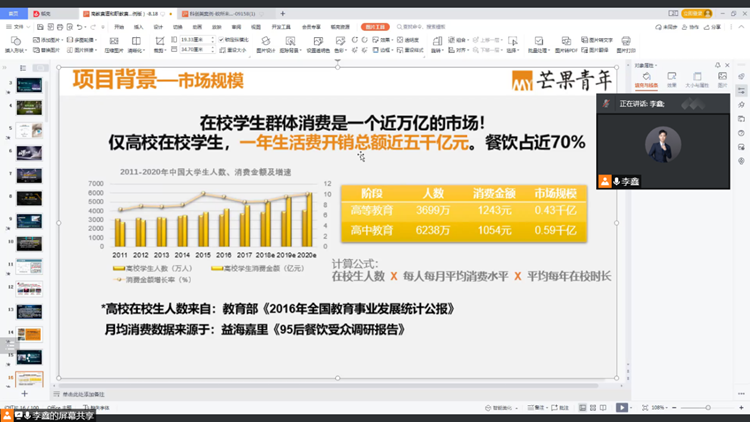750x422 pixels.
Task: Click the Not Synced (未同步) button
Action: 666,27
